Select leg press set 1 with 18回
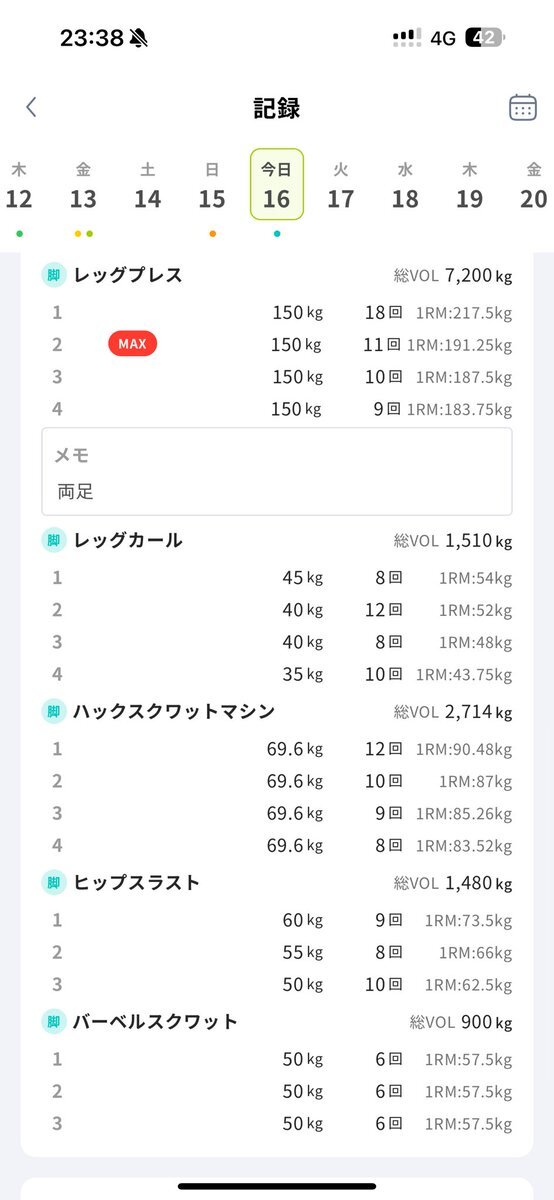 point(277,313)
